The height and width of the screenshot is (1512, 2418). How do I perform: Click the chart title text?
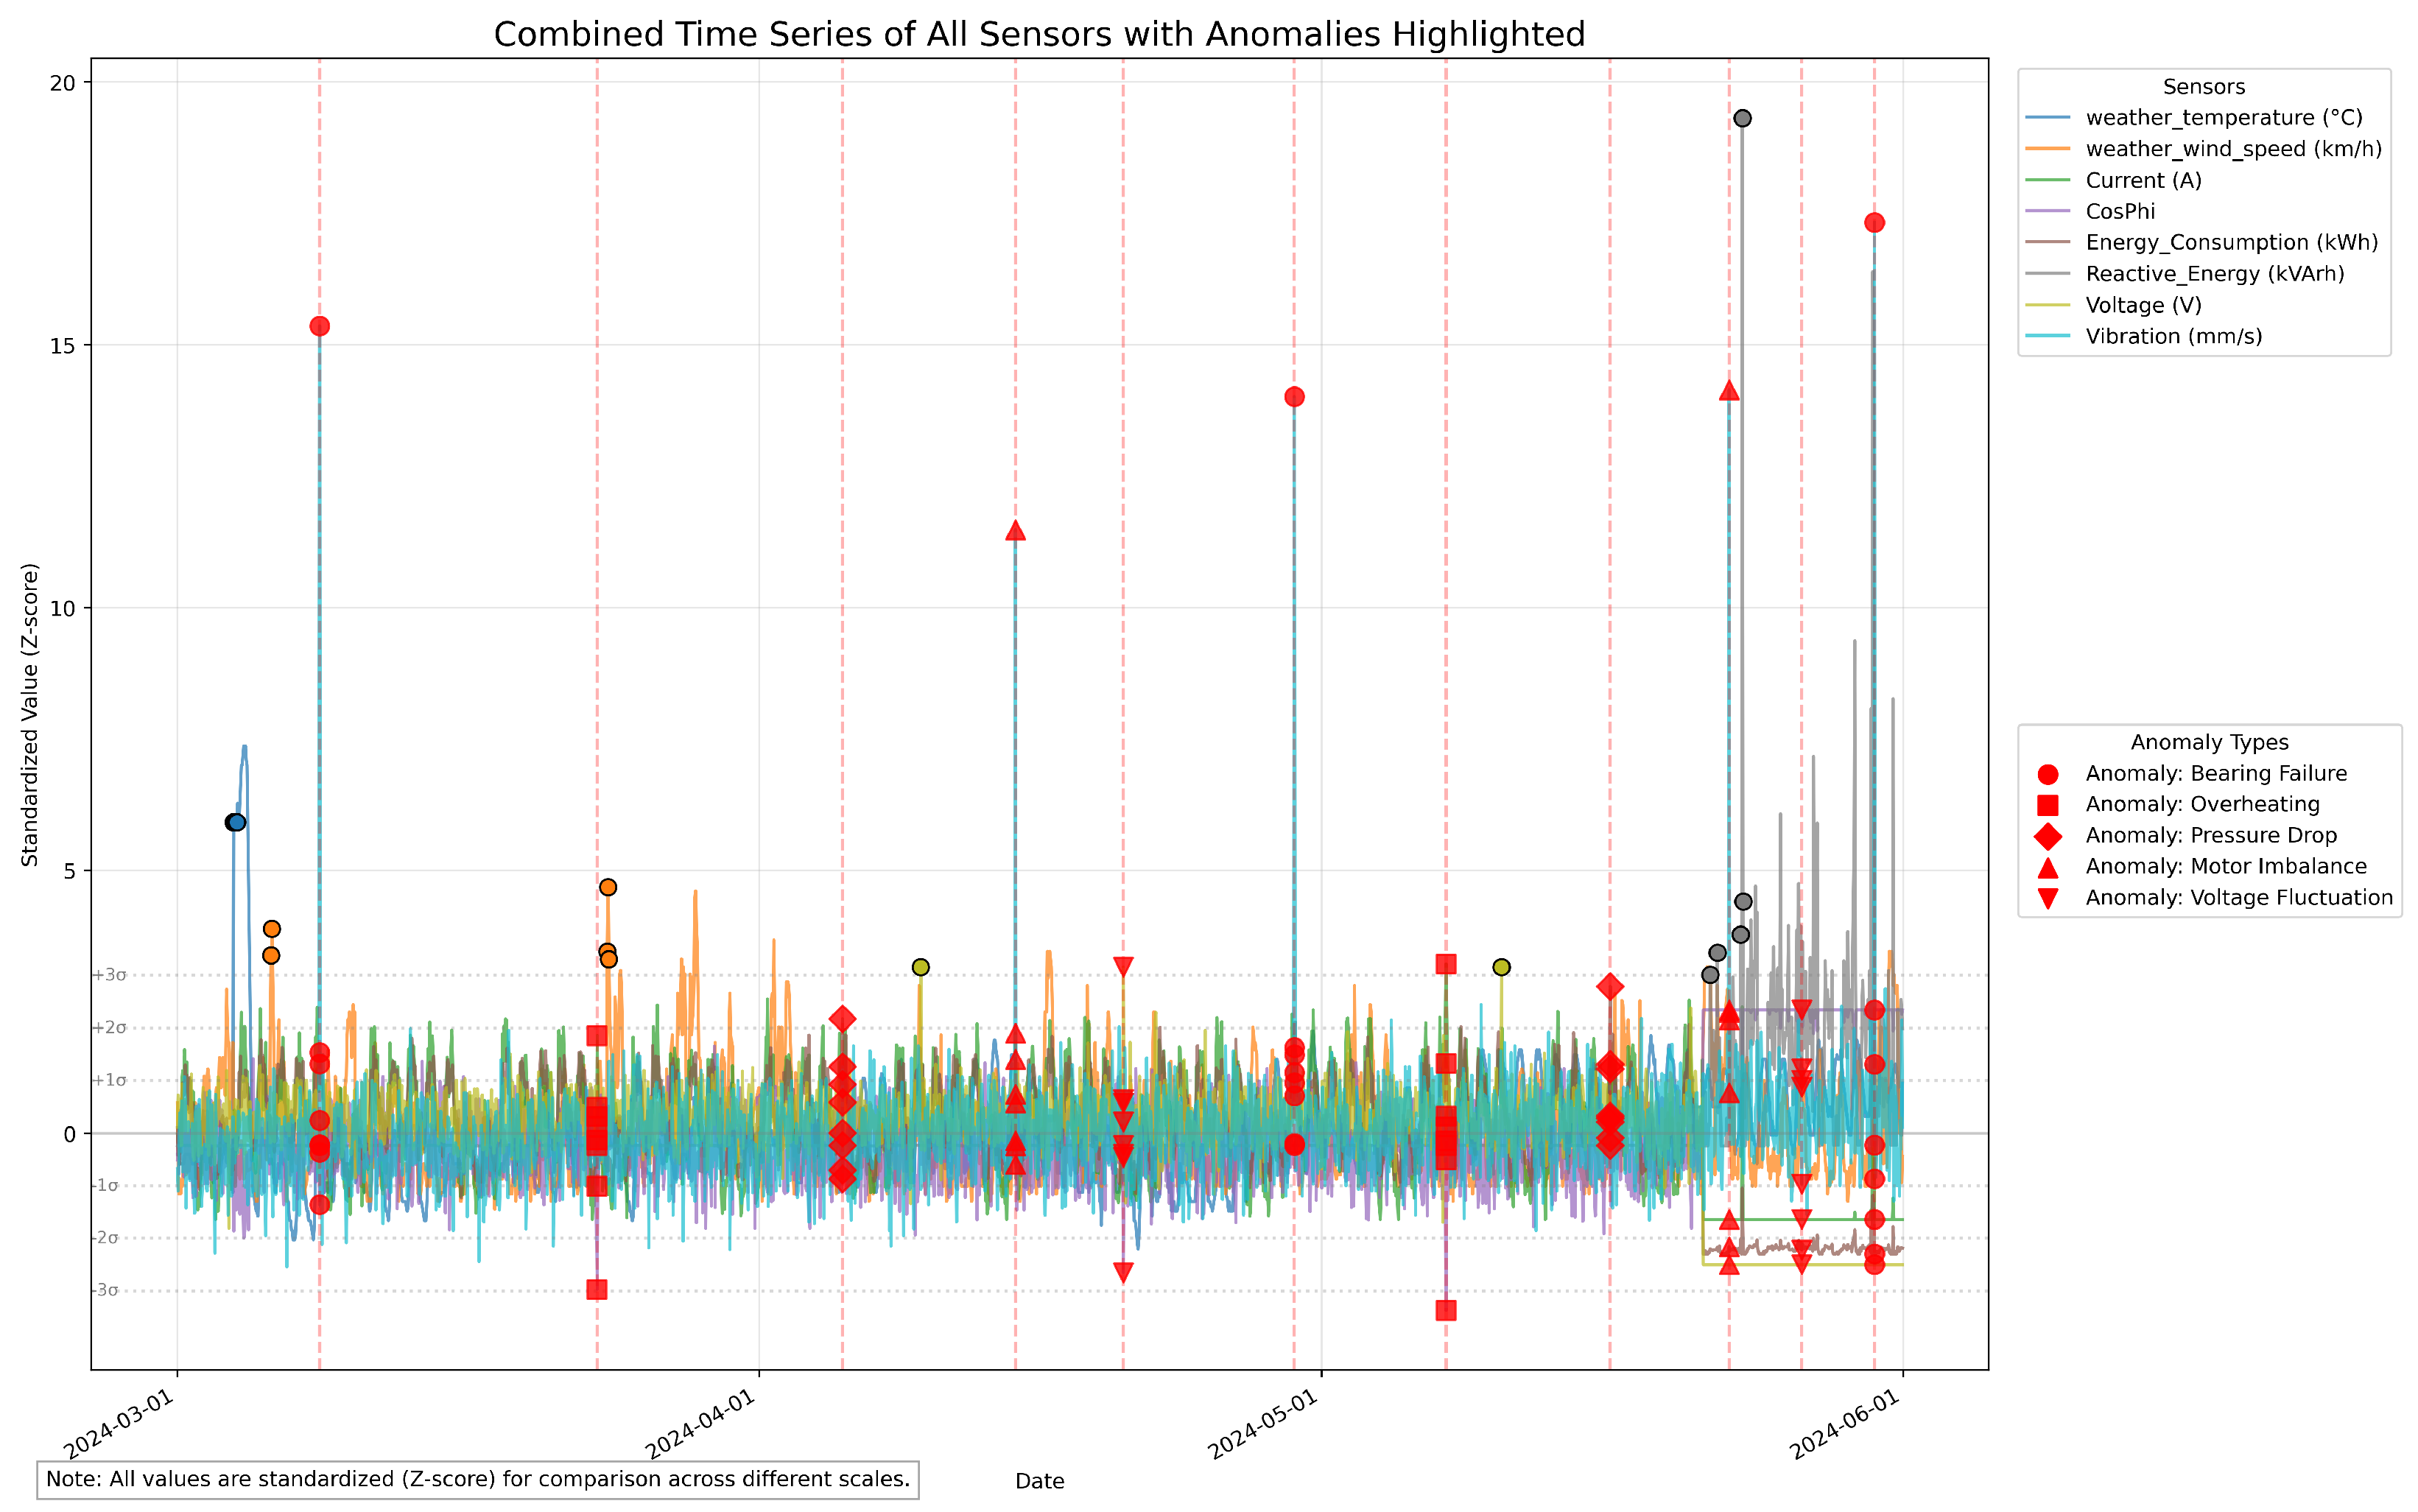[x=1039, y=35]
